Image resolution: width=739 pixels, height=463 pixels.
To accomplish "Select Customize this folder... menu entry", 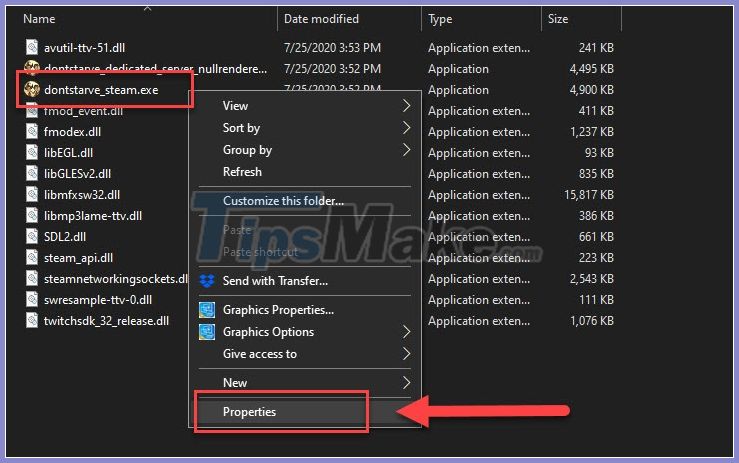I will click(x=304, y=200).
